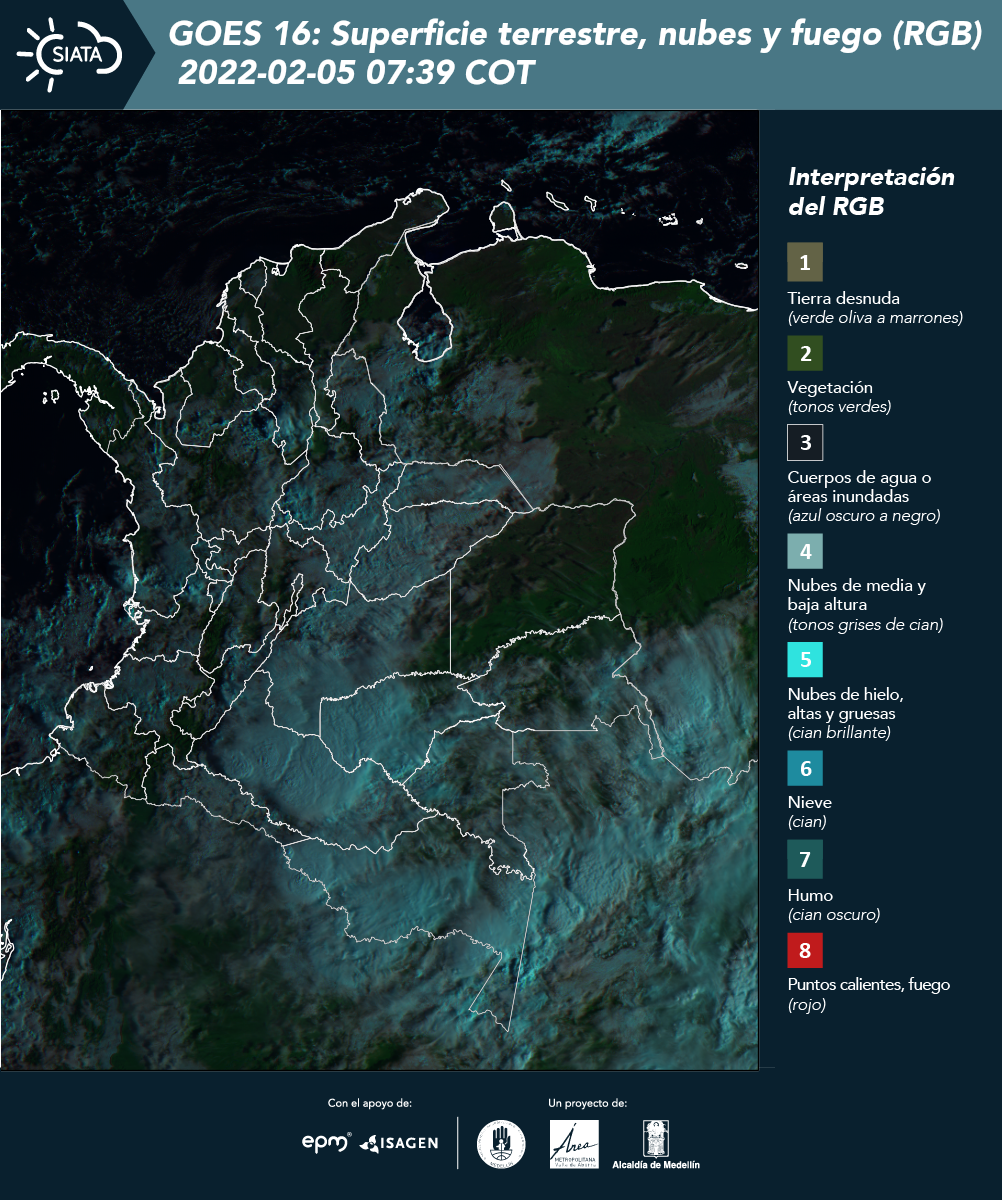This screenshot has width=1002, height=1200.
Task: Click 'Nubes de hielo, altas y gruesas' label
Action: tap(846, 704)
